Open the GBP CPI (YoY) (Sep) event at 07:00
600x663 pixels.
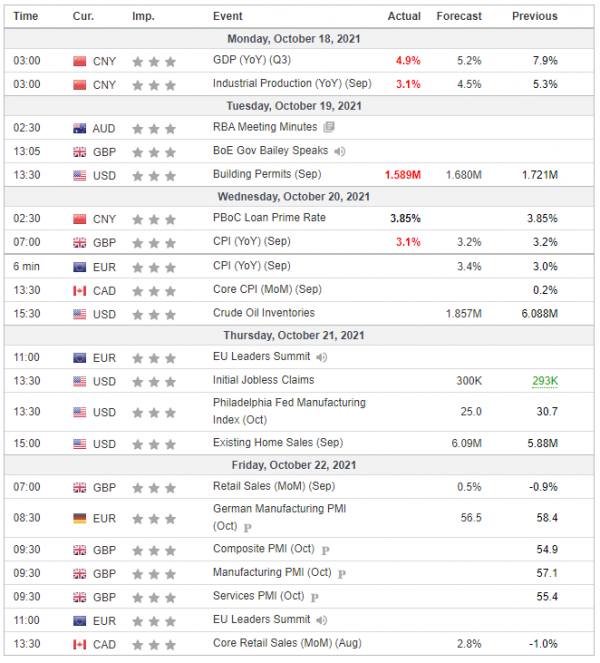pos(252,241)
